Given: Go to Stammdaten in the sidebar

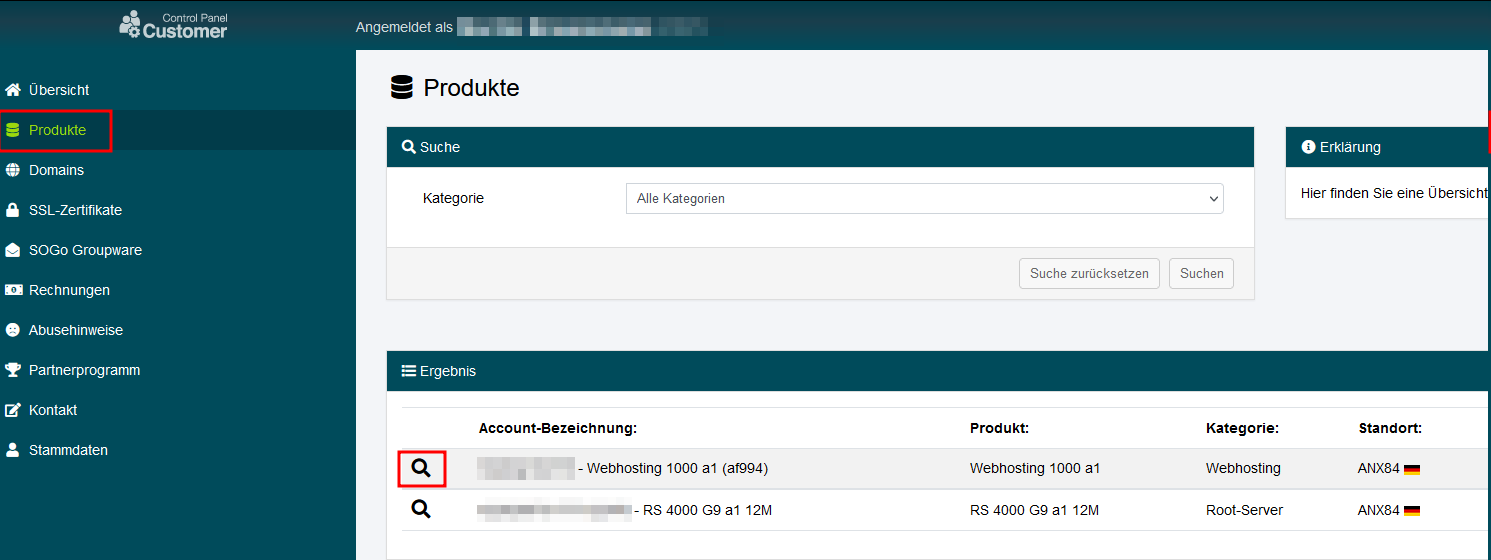Looking at the screenshot, I should [x=68, y=450].
